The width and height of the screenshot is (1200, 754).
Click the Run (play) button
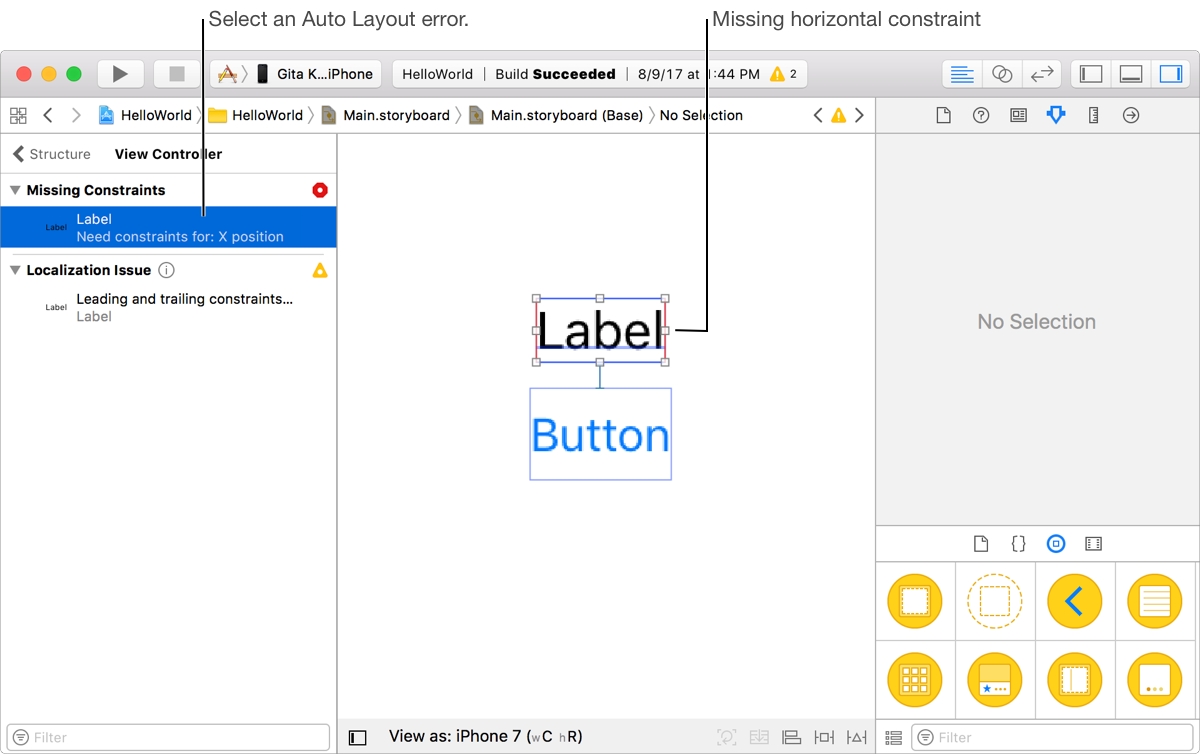click(120, 74)
